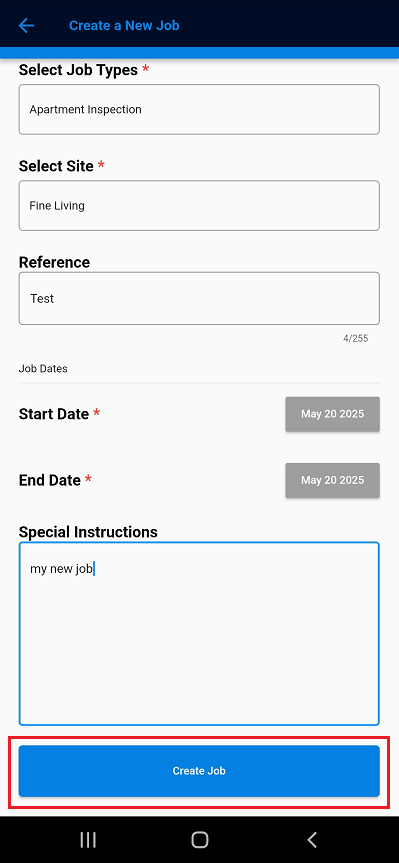The width and height of the screenshot is (399, 863).
Task: Tap the End Date label text
Action: (50, 480)
